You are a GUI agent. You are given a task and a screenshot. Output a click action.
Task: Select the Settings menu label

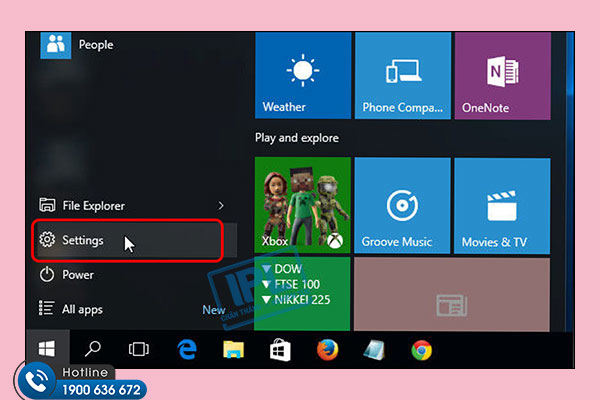pos(83,240)
